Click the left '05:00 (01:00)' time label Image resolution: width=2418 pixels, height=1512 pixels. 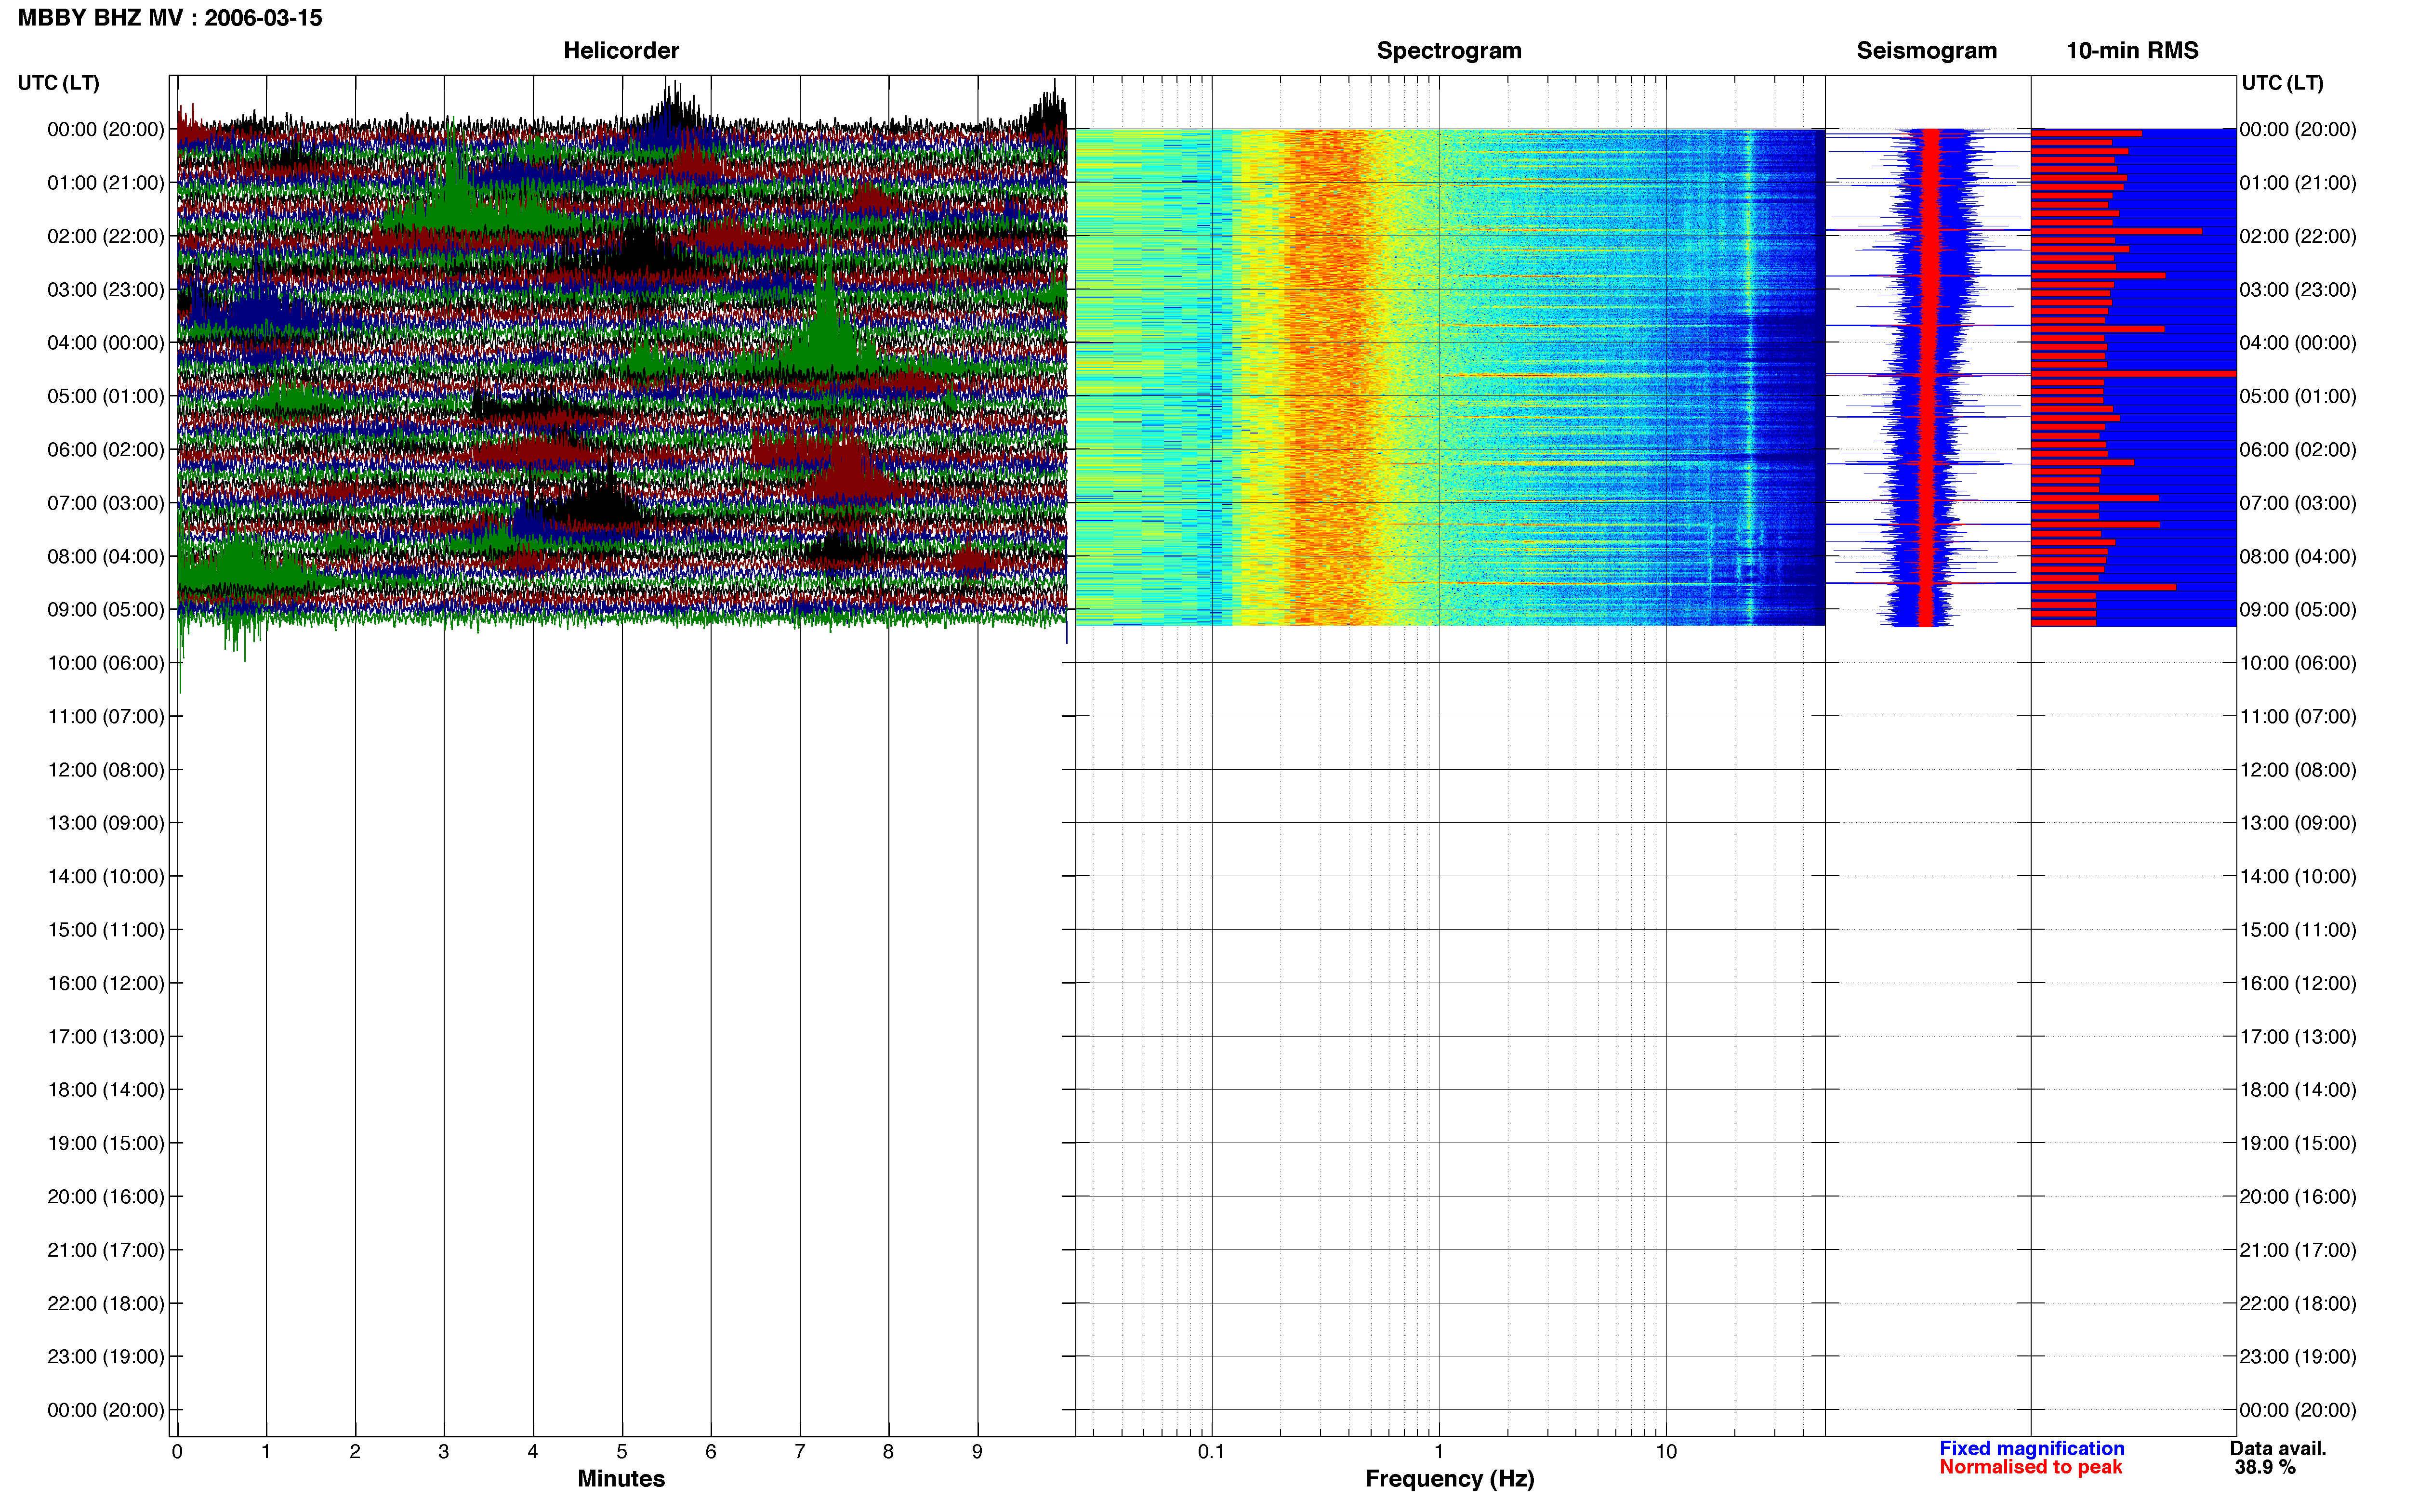tap(106, 396)
